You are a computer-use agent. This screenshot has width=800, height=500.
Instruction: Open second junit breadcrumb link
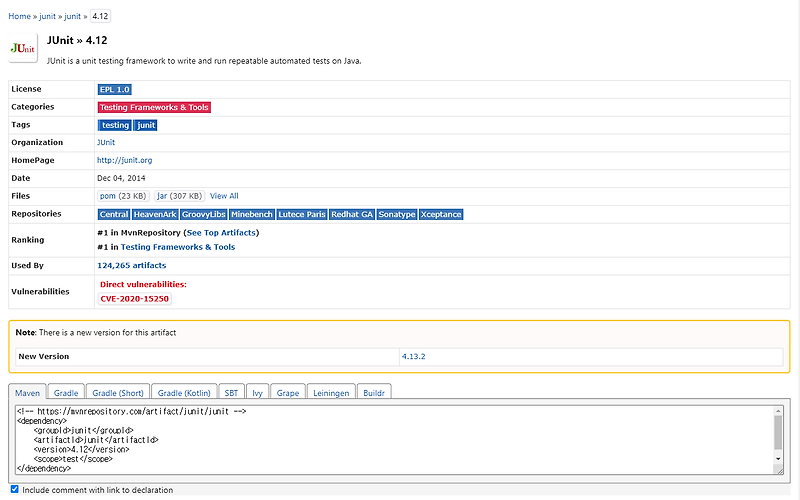click(72, 16)
